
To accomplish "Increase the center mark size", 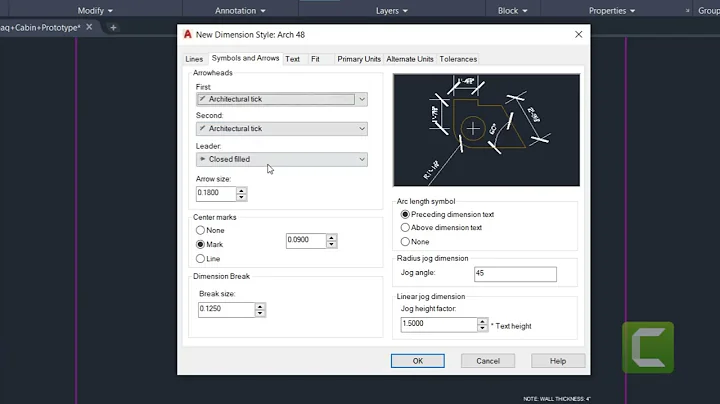I will [x=332, y=237].
